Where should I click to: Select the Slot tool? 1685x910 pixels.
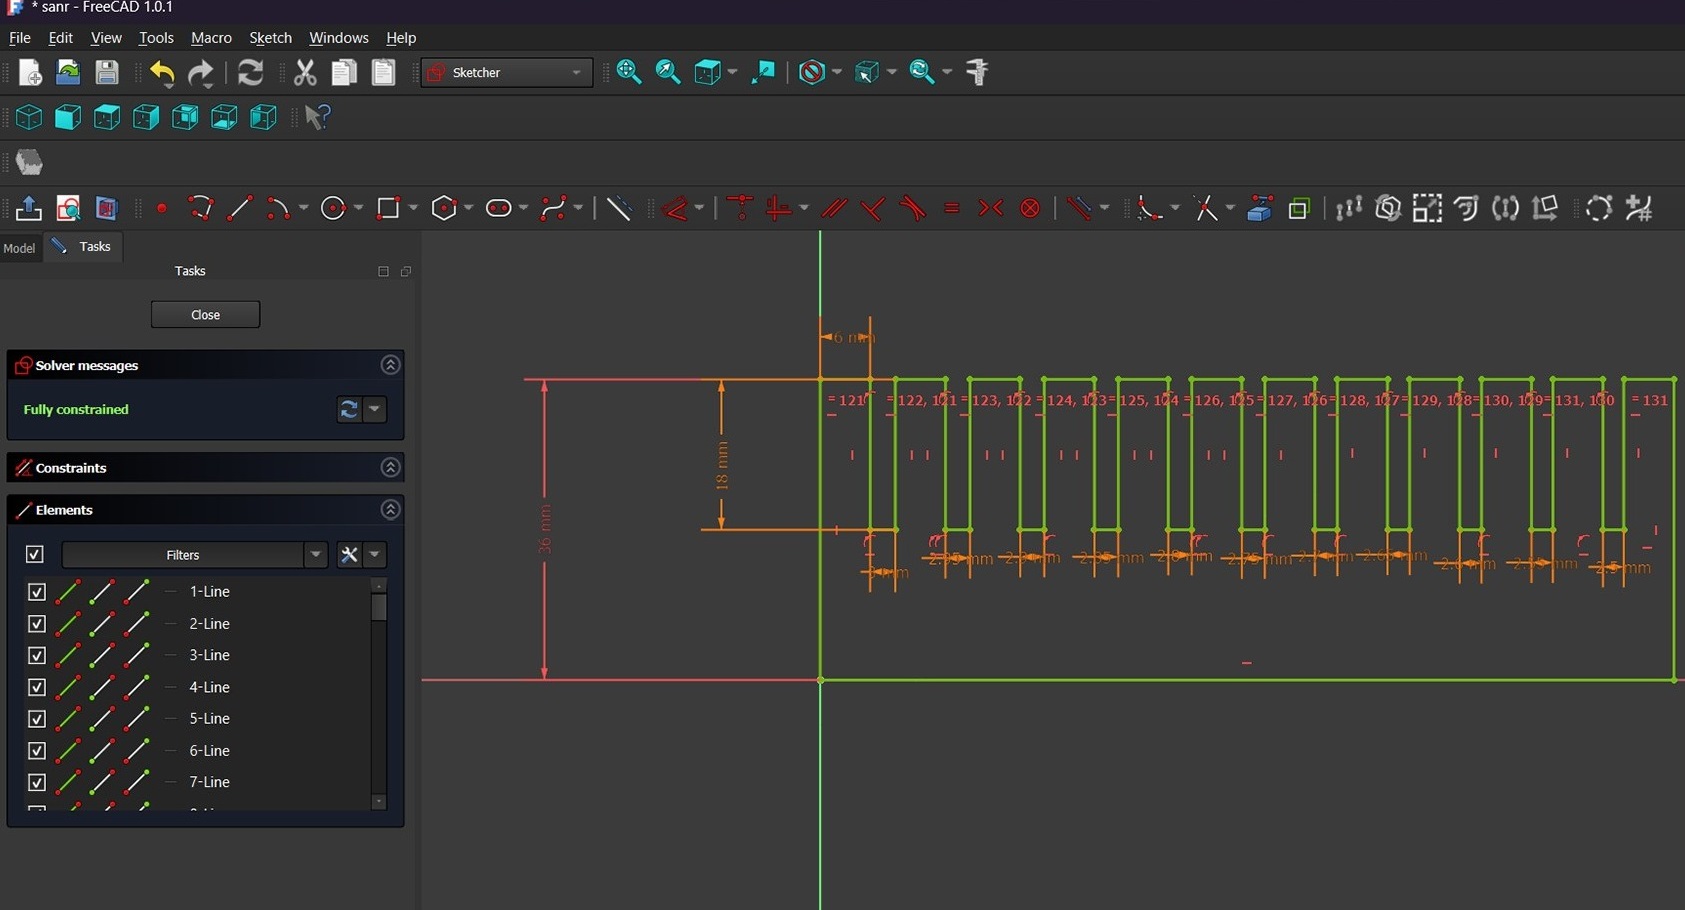[x=499, y=208]
